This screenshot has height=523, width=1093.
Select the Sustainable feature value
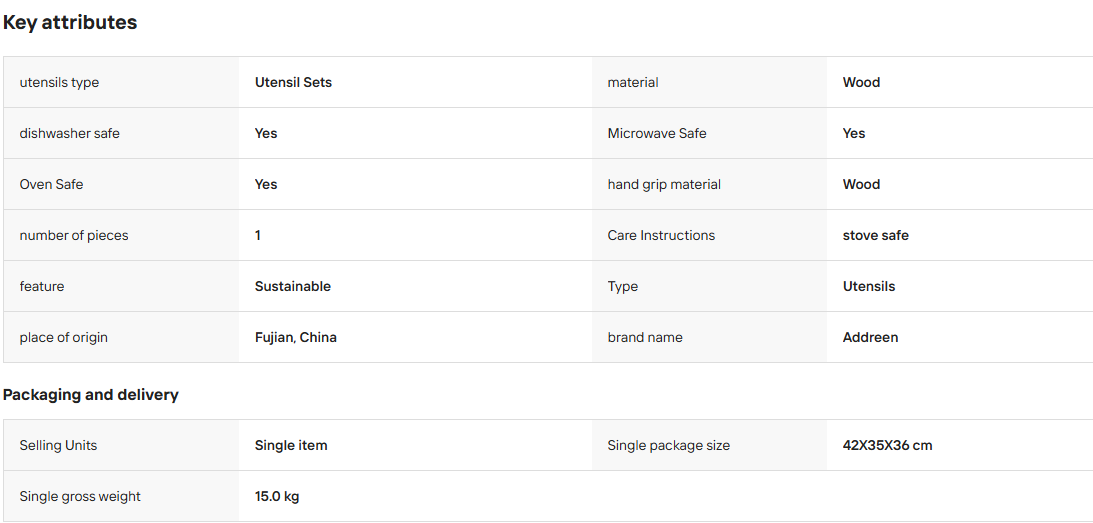point(293,286)
